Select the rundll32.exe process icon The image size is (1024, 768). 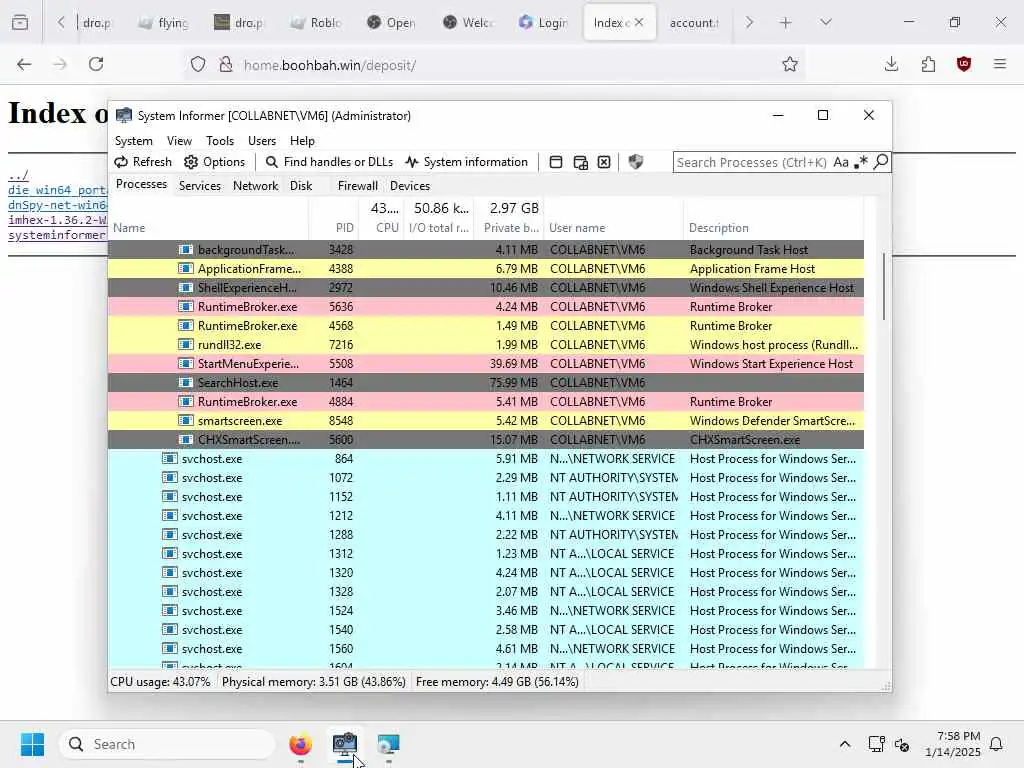186,345
